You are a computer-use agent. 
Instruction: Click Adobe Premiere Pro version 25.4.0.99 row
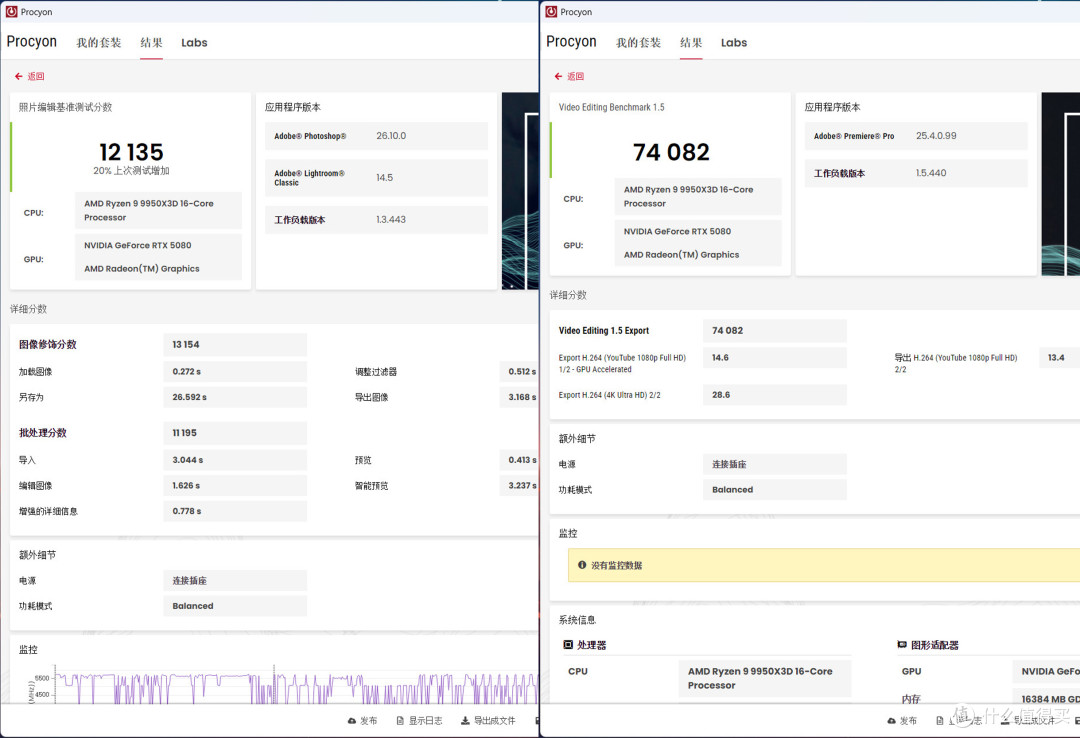pos(916,136)
